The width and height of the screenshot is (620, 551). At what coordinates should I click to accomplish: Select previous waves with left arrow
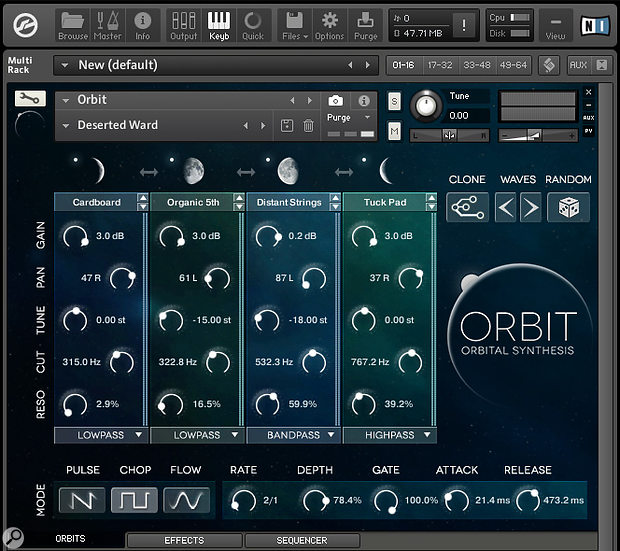(506, 207)
